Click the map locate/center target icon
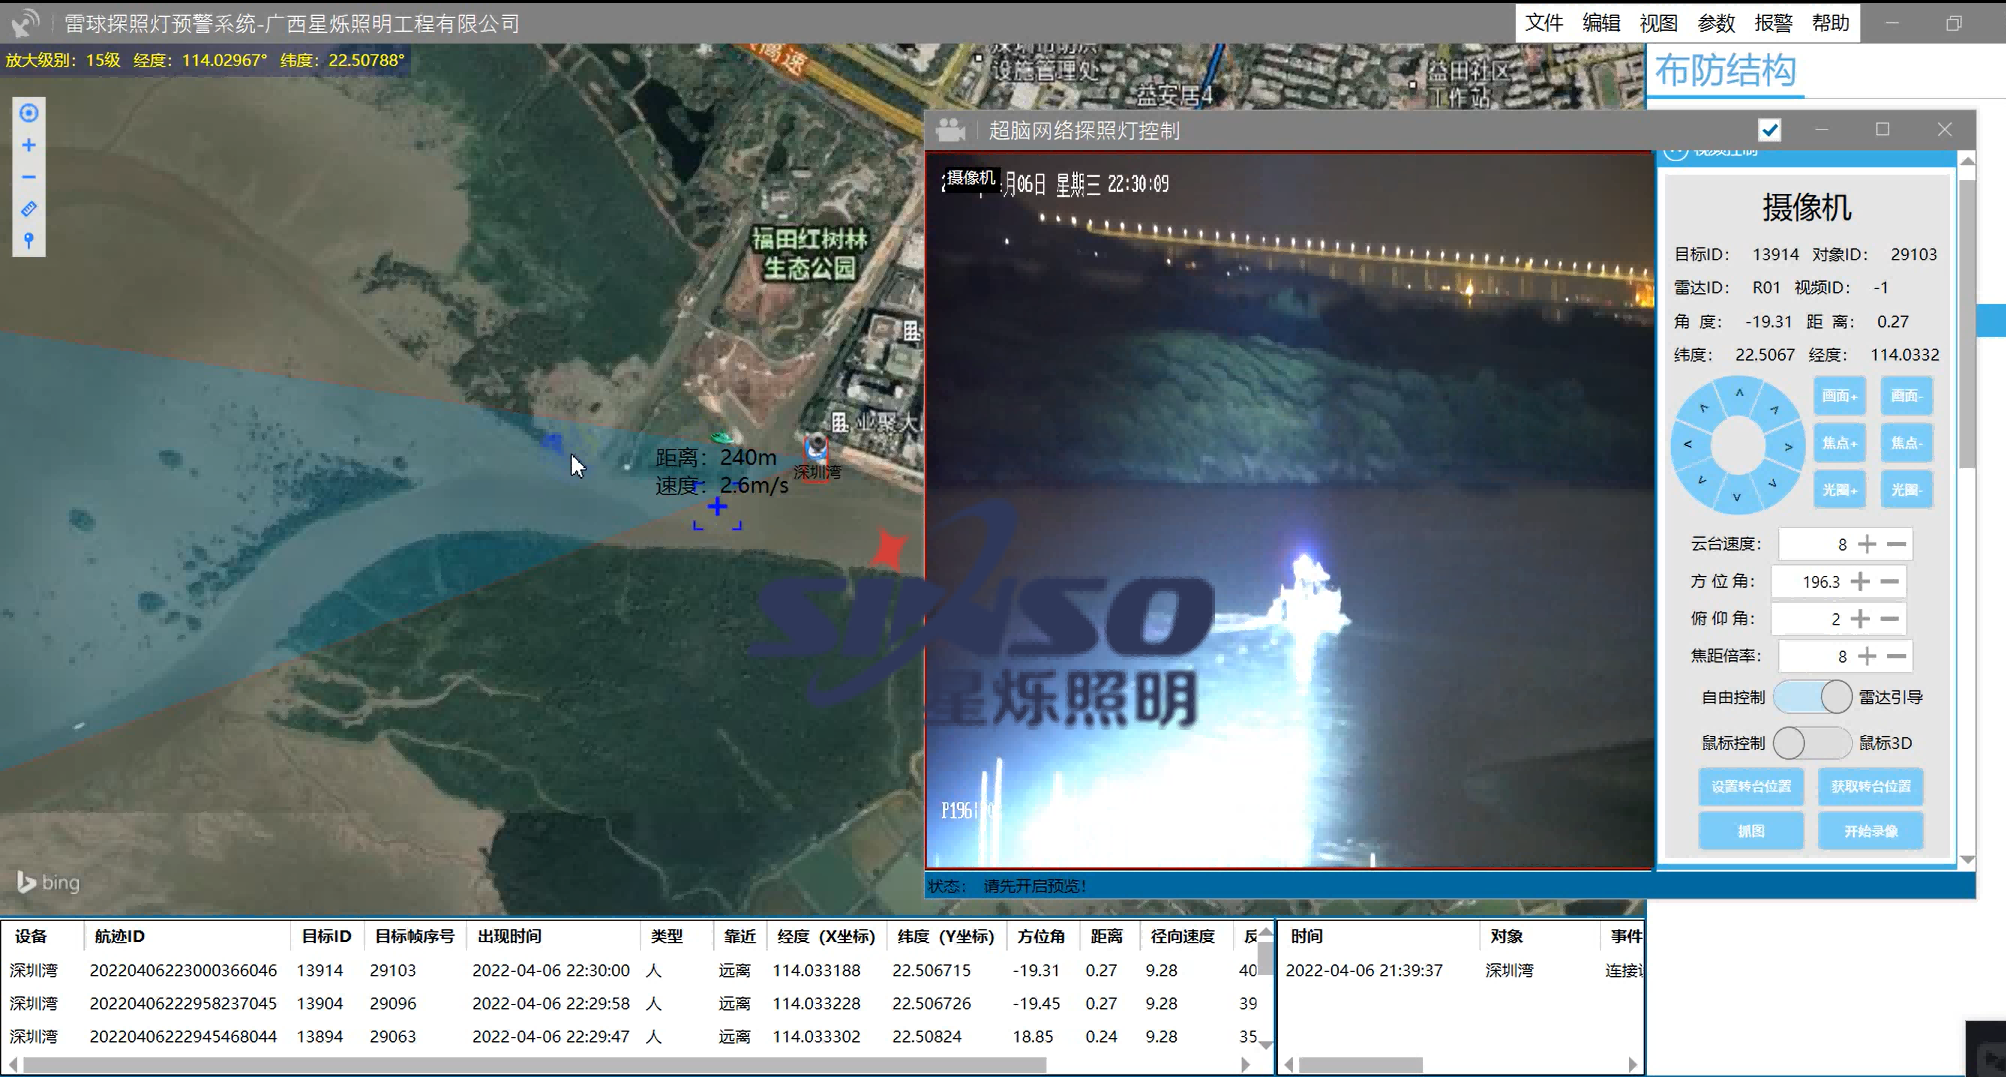Viewport: 2006px width, 1077px height. coord(29,113)
